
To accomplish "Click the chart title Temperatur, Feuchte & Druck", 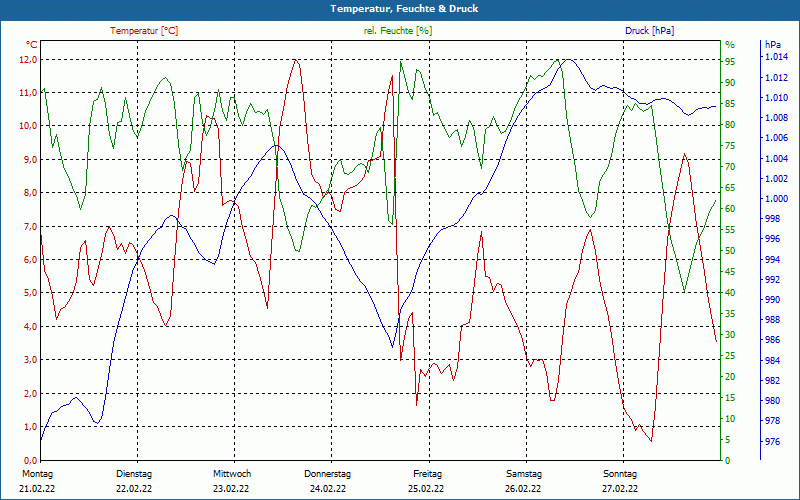I will pos(404,9).
